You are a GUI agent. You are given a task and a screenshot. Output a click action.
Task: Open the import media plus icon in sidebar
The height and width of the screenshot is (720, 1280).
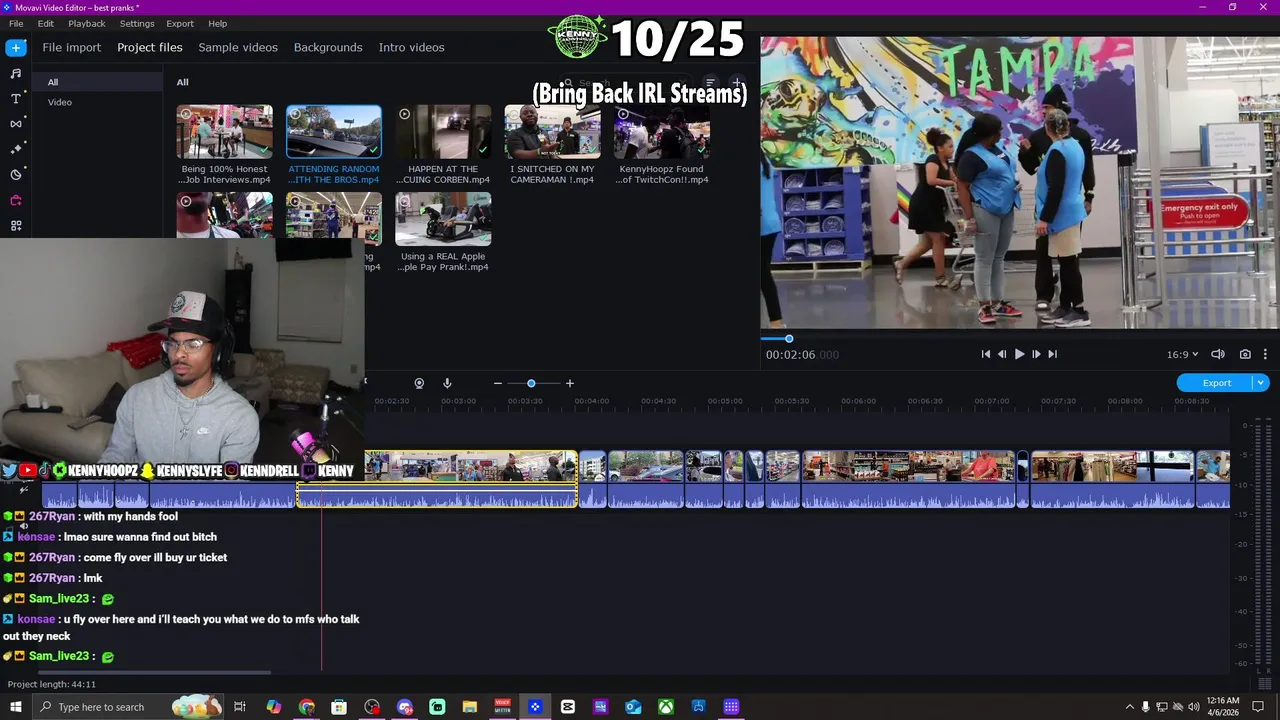click(16, 47)
